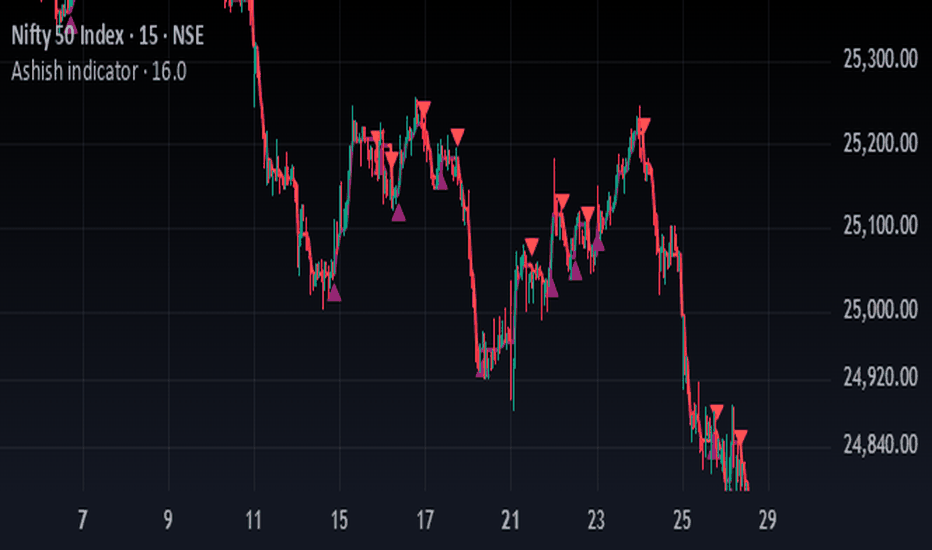Select red sell triangle at the date-24 peak
Image resolution: width=932 pixels, height=550 pixels.
click(x=643, y=126)
